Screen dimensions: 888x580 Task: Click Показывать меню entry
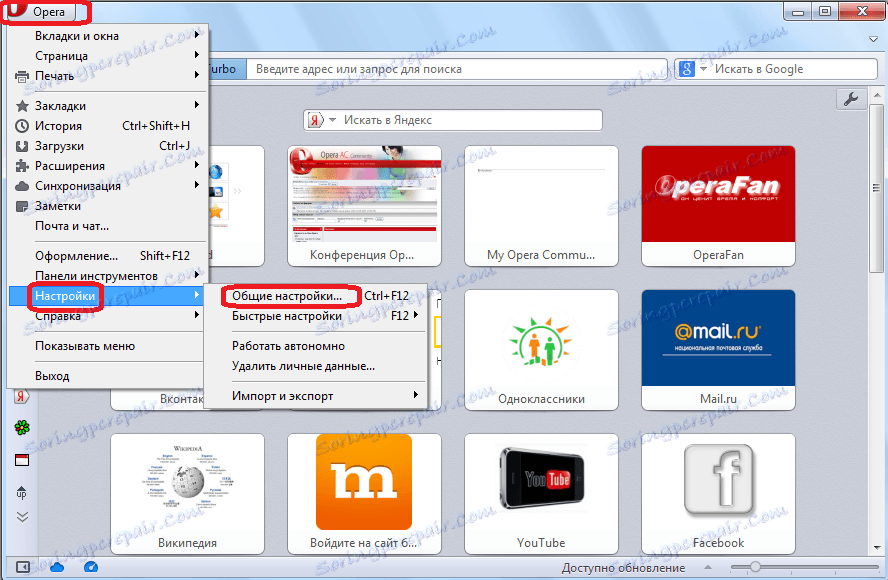[x=85, y=346]
